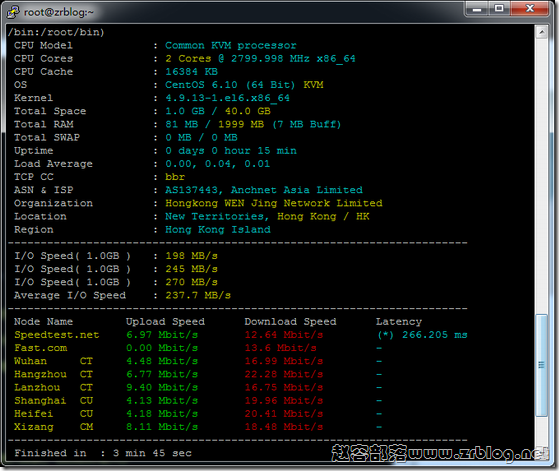This screenshot has height=471, width=559.
Task: Click the Xizang CM node name
Action: (53, 427)
